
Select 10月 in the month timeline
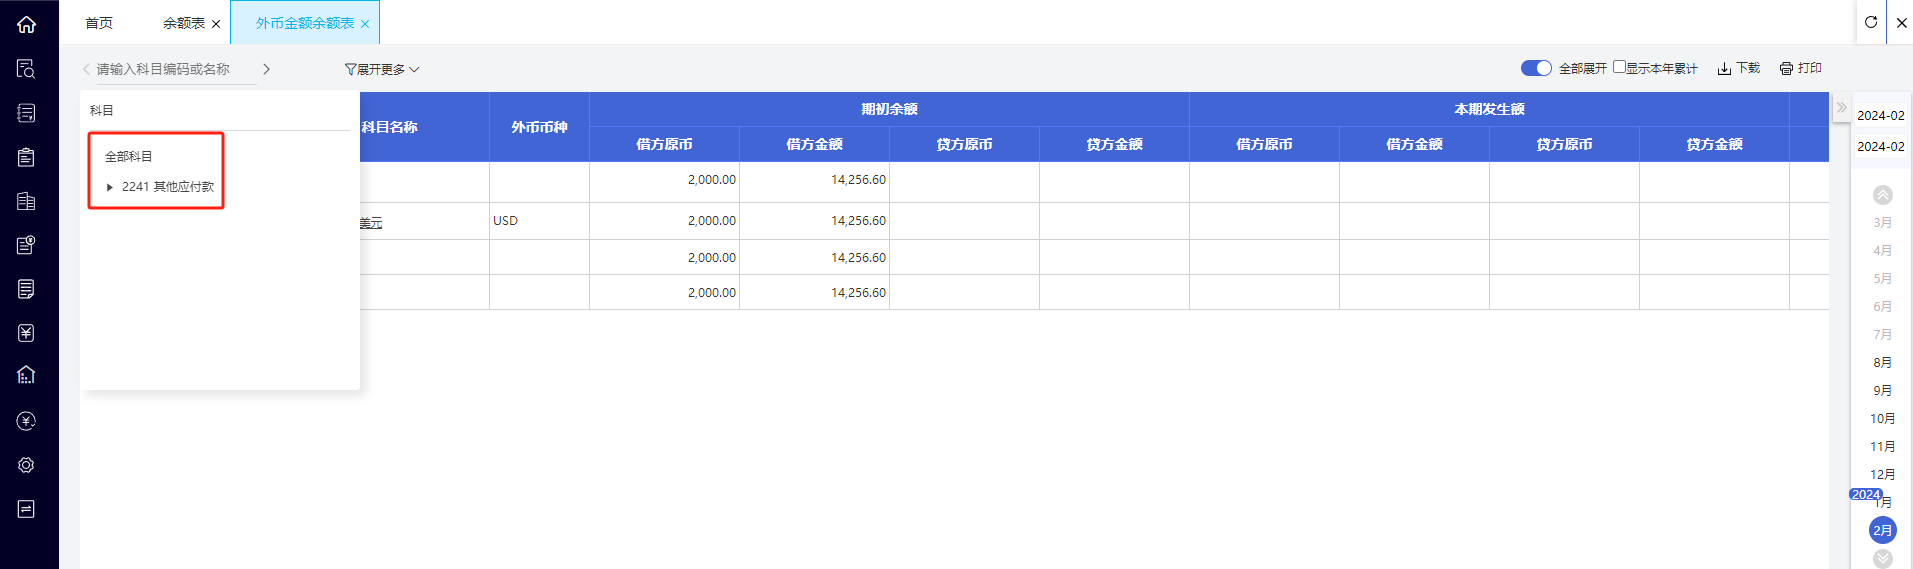[x=1883, y=418]
